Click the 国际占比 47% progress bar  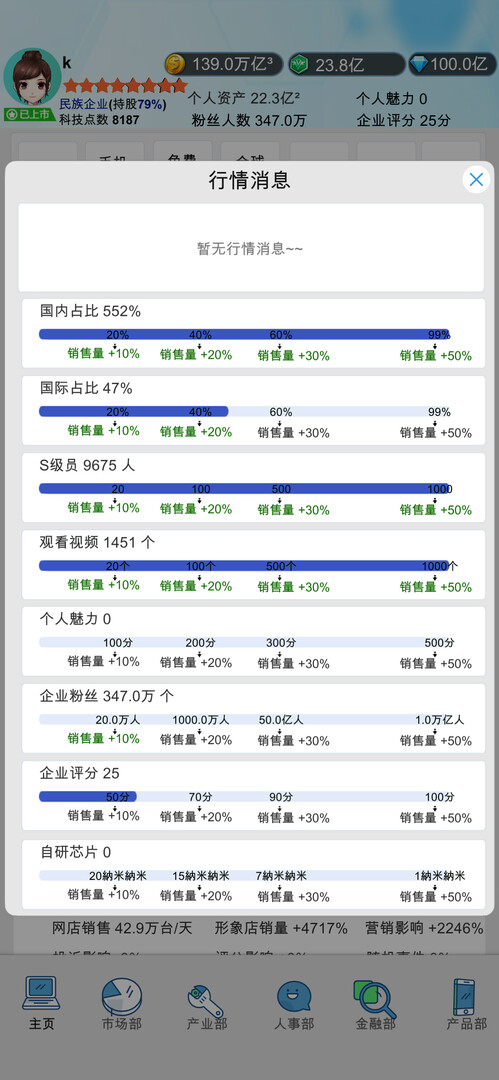pyautogui.click(x=245, y=411)
